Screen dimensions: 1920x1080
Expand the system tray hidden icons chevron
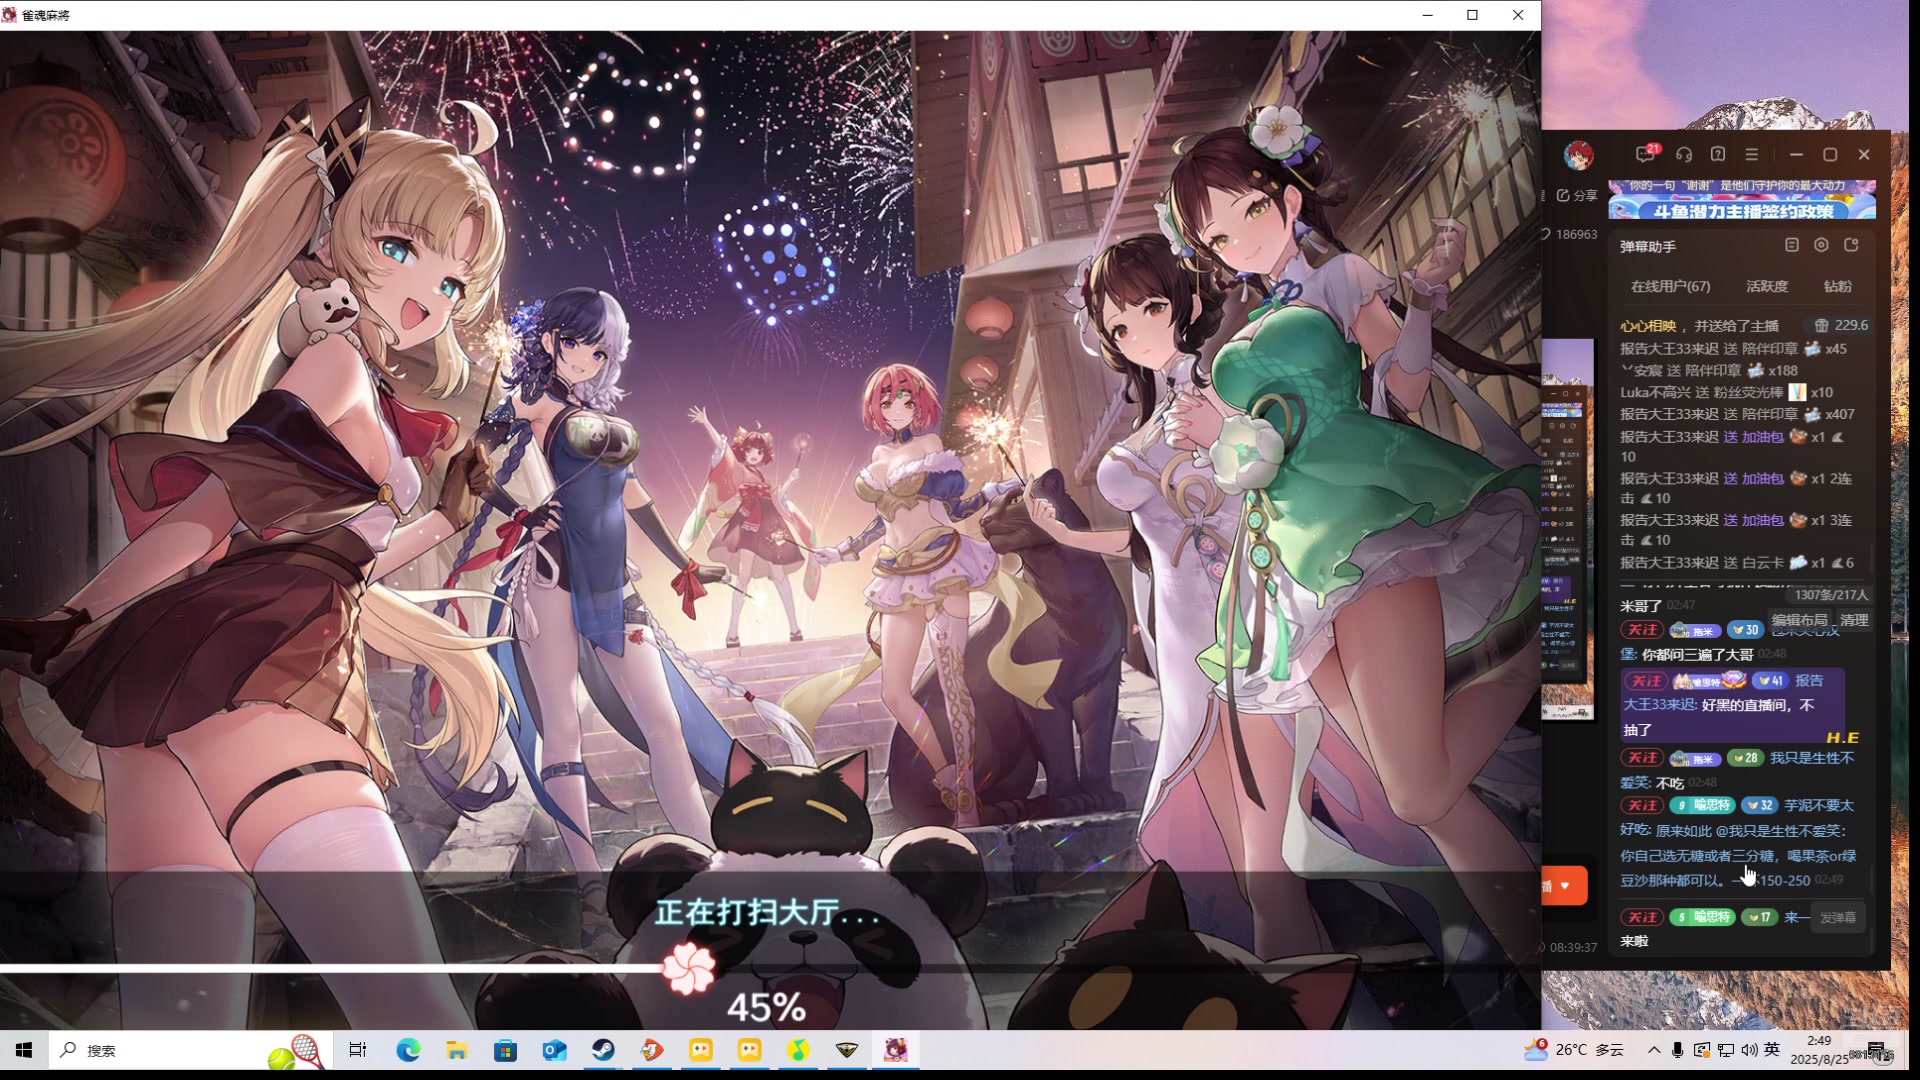tap(1654, 1050)
